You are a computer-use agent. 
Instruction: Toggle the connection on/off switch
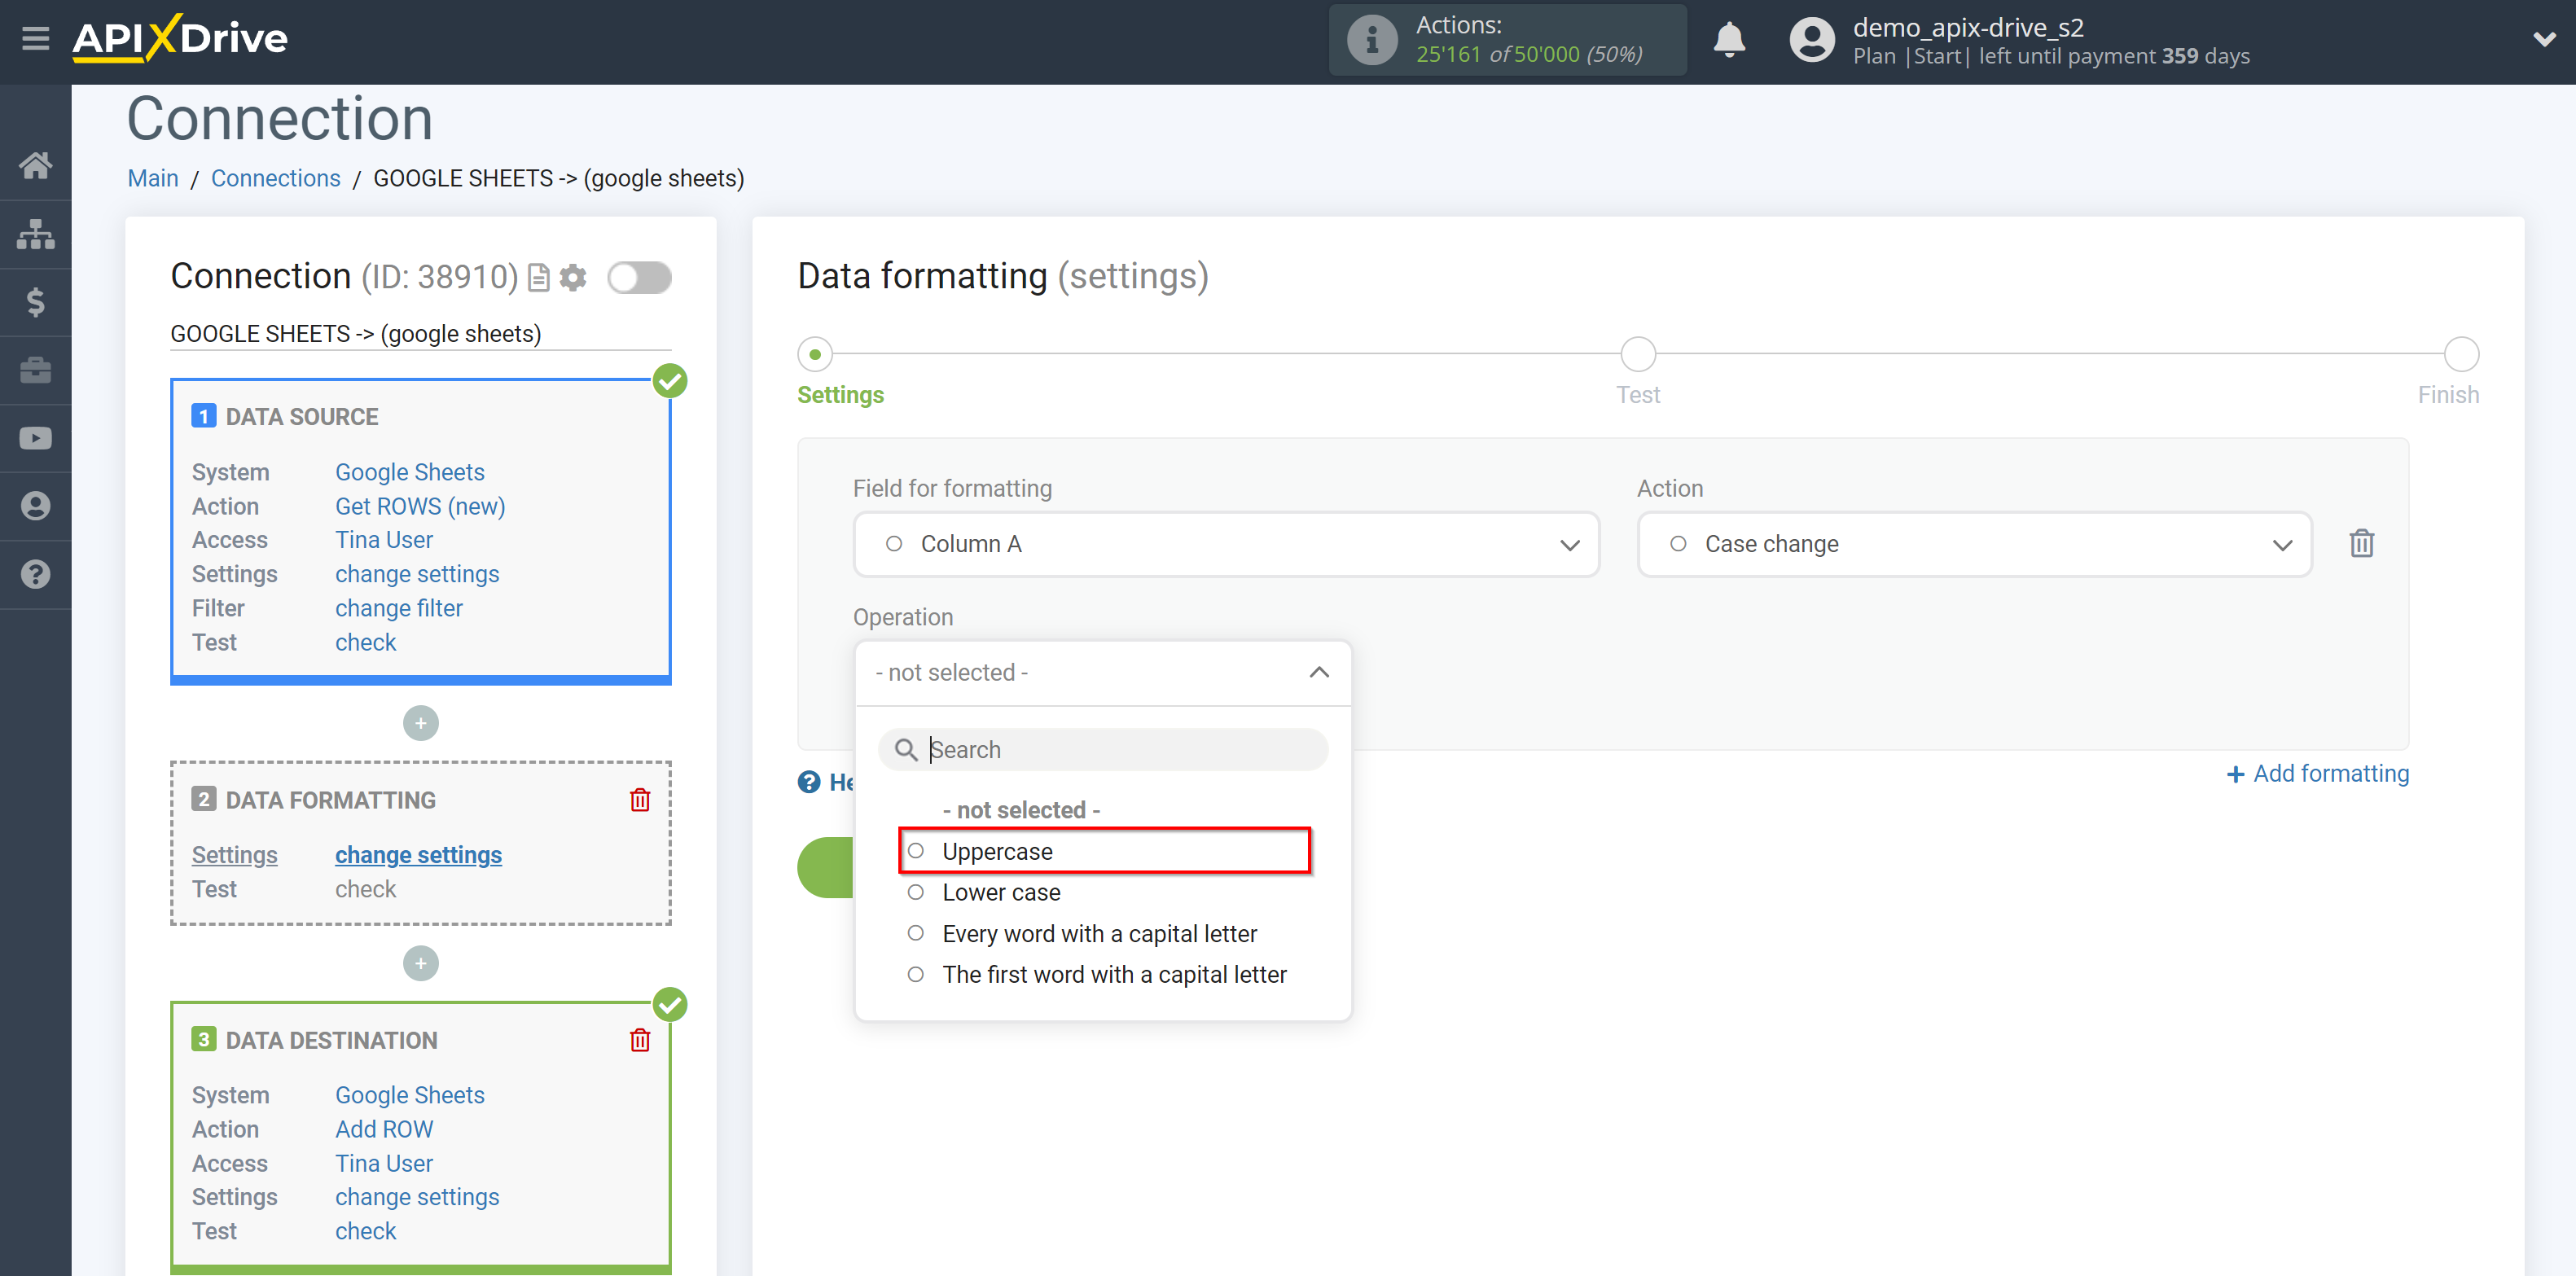[640, 277]
